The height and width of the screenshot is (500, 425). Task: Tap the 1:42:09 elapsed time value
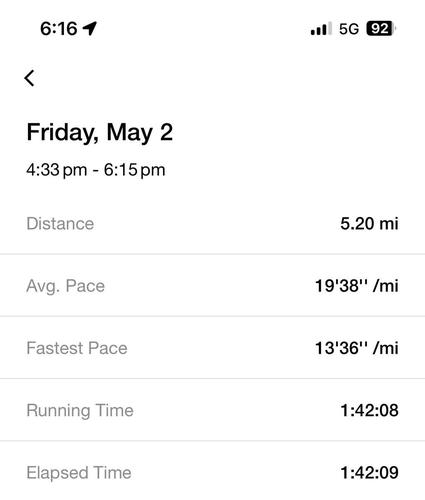tap(369, 473)
